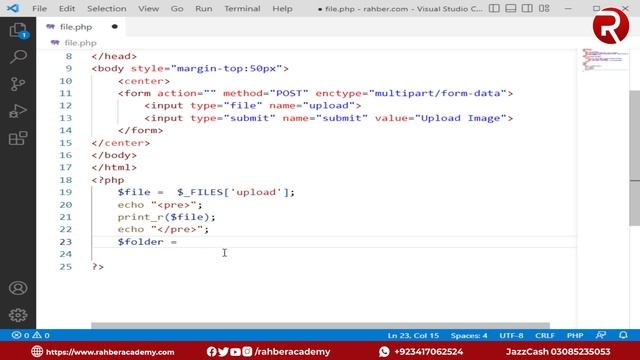Toggle secondary side bar layout icon
This screenshot has height=360, width=640.
[x=527, y=8]
